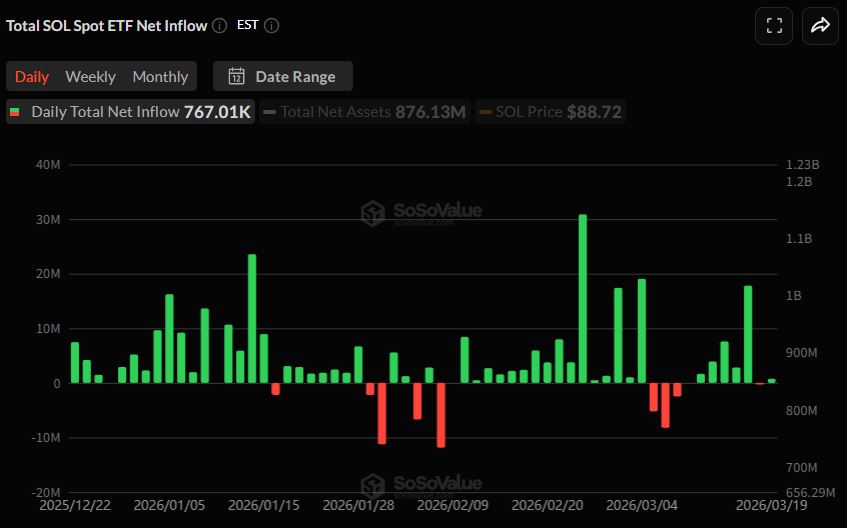
Task: Click SoSoValue watermark logo at chart bottom
Action: point(373,486)
